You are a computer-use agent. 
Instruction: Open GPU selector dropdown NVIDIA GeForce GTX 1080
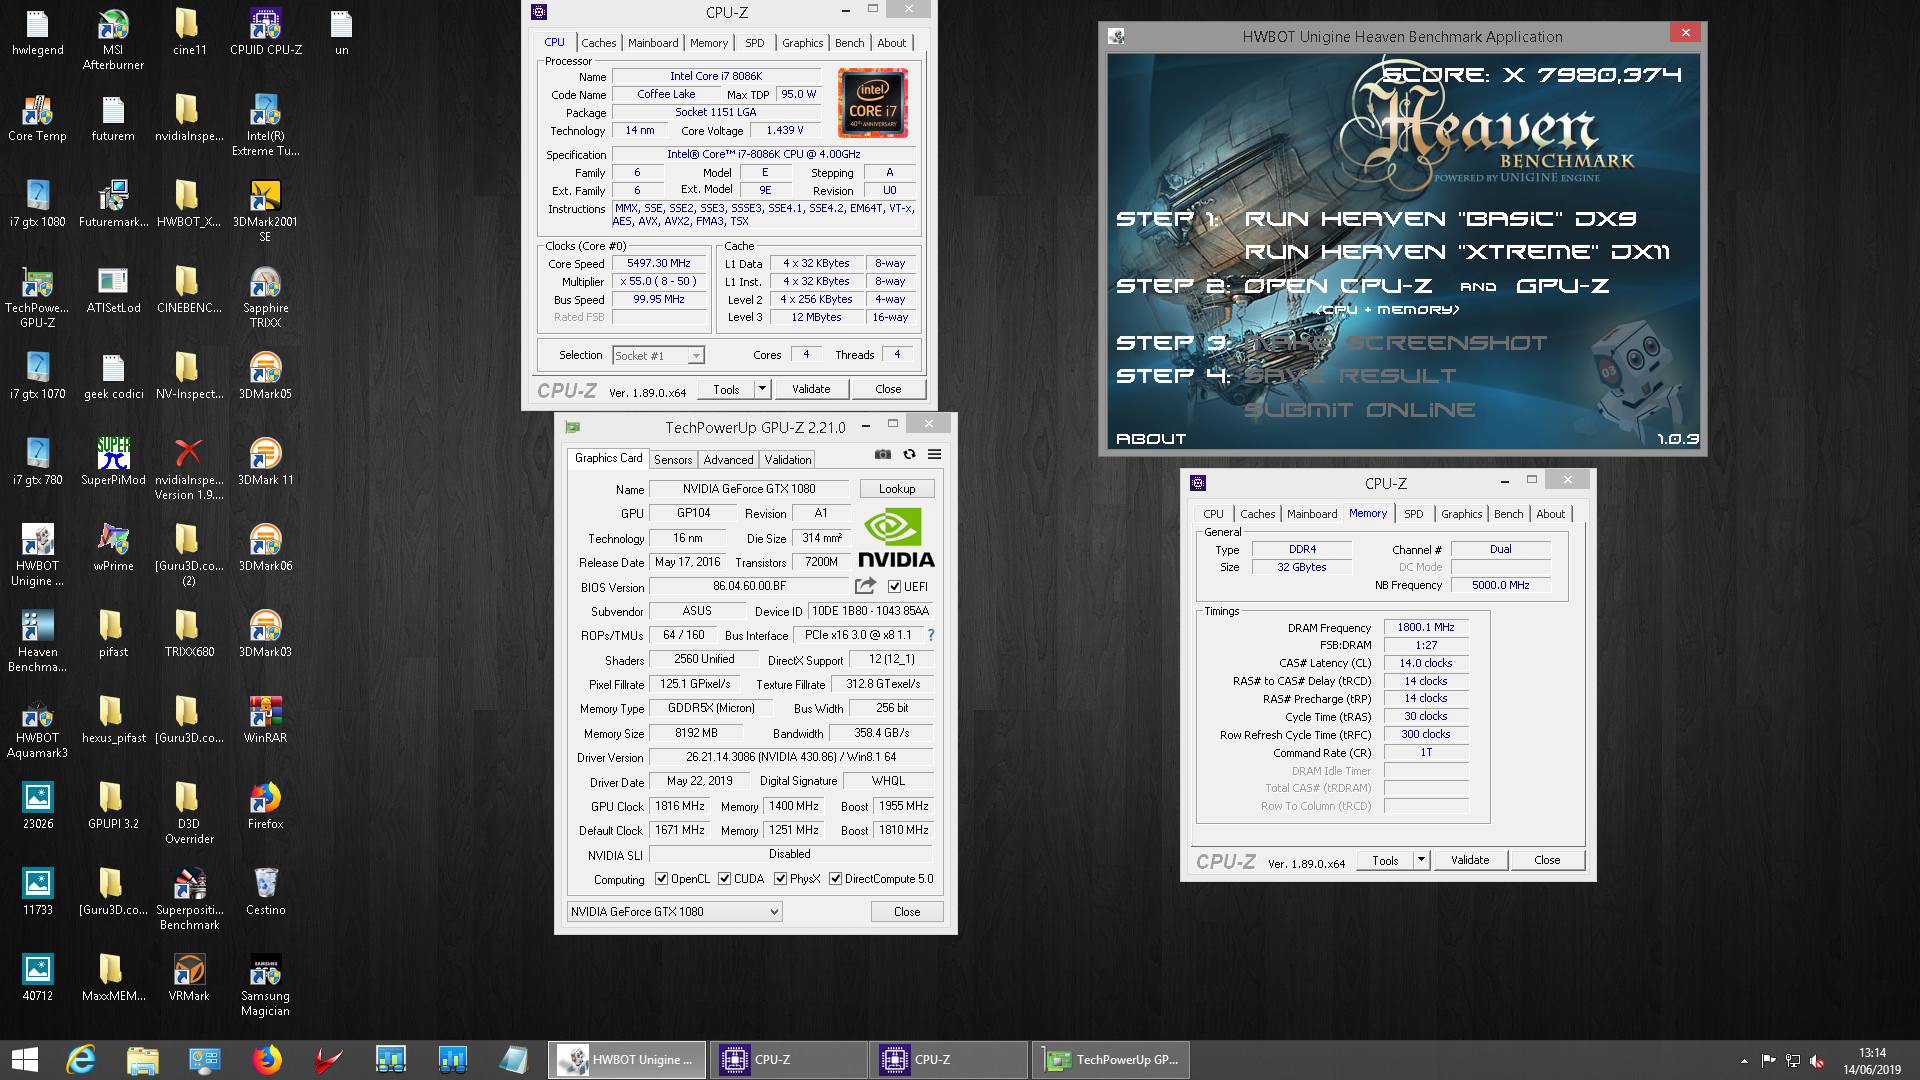(674, 912)
